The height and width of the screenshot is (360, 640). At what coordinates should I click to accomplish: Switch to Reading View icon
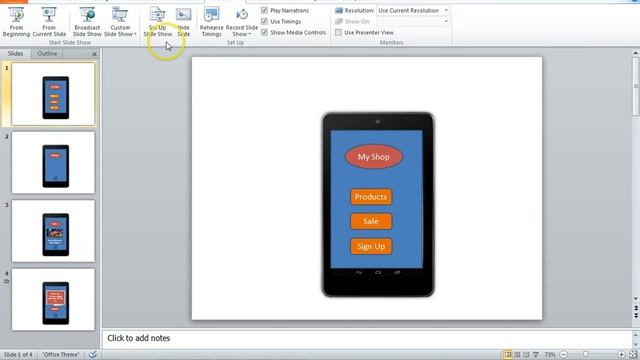[x=527, y=355]
